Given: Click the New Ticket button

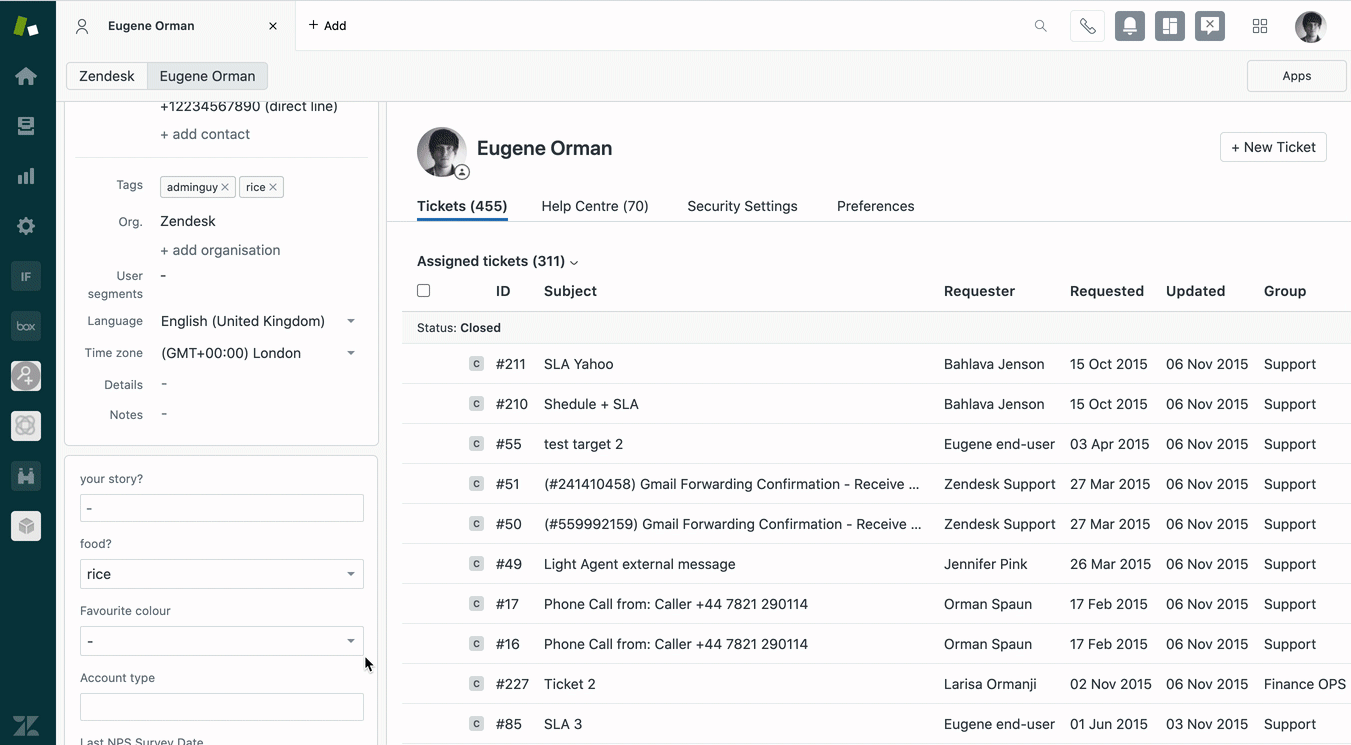Looking at the screenshot, I should coord(1273,147).
